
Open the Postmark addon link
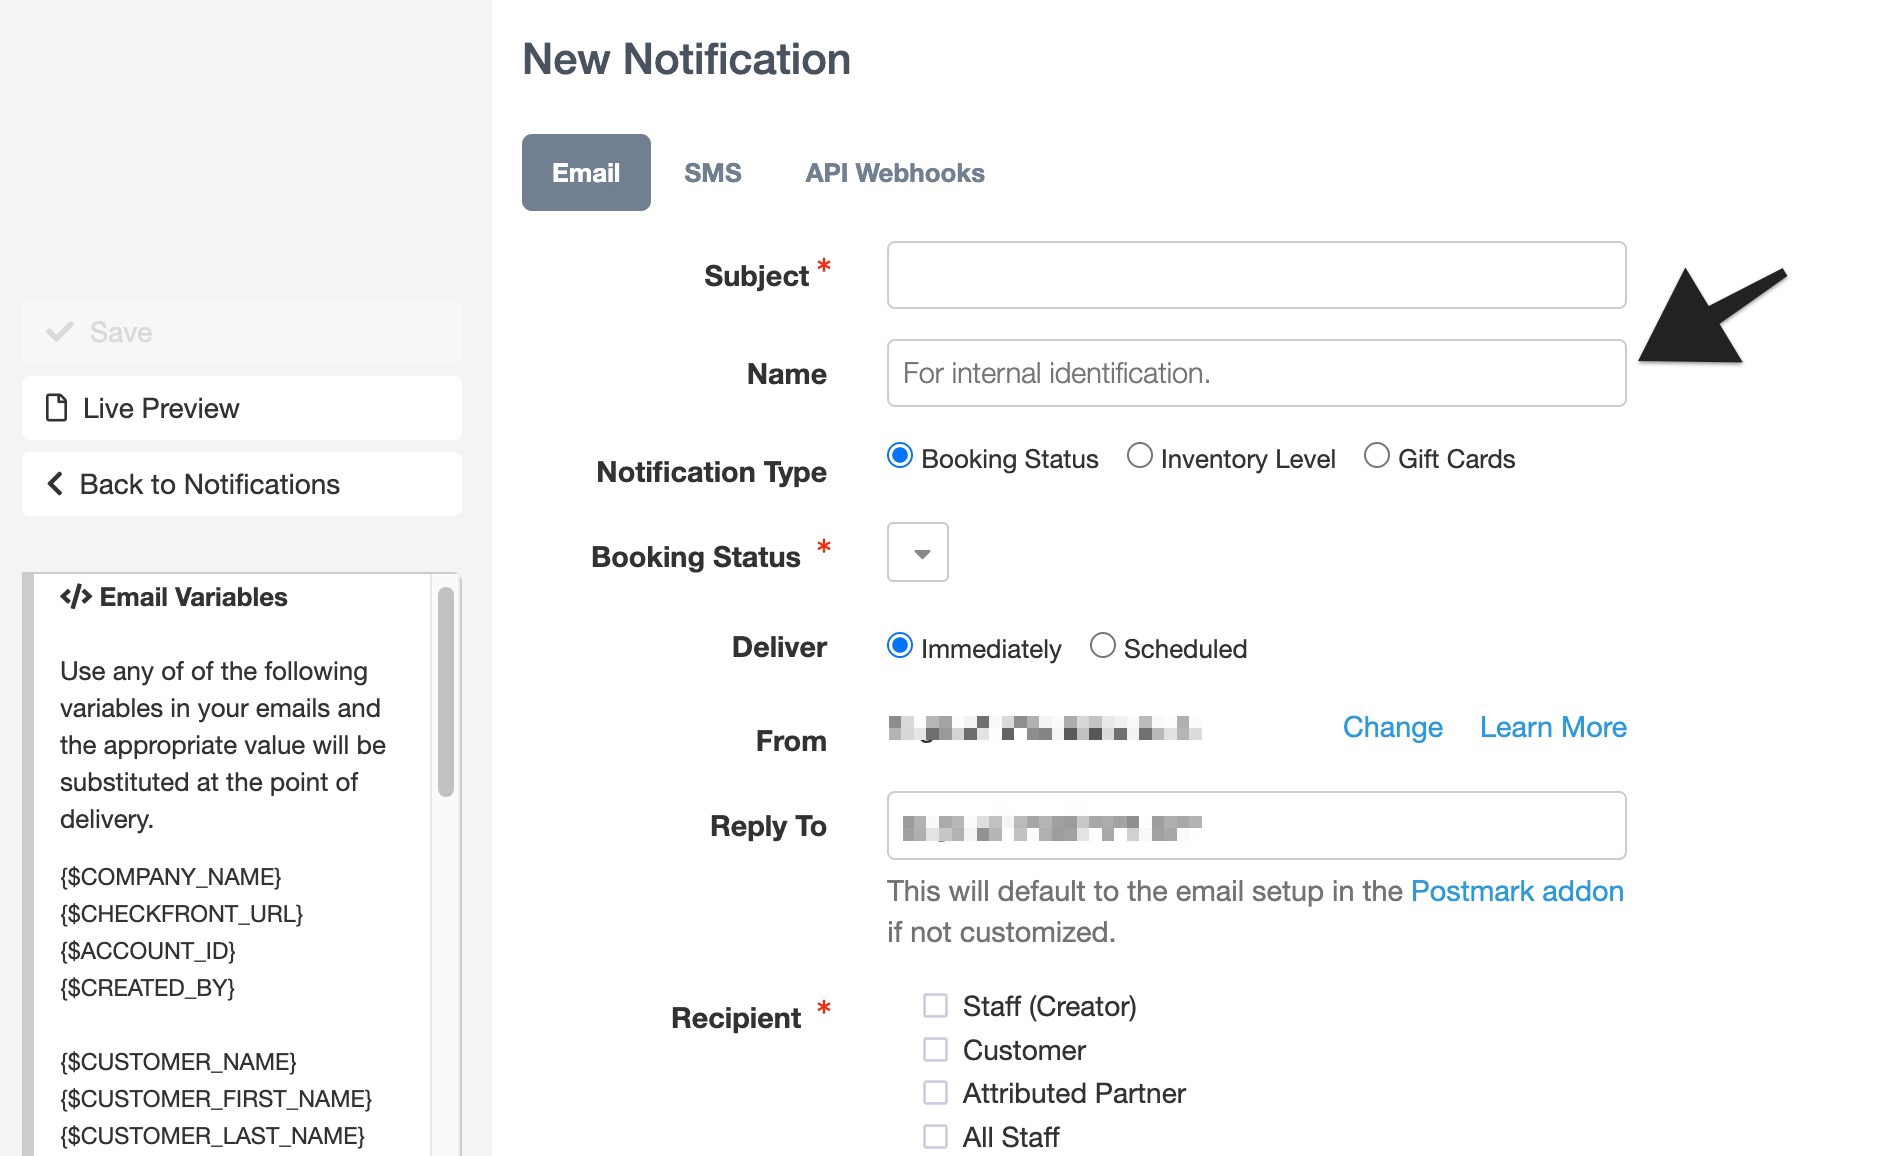pos(1517,891)
